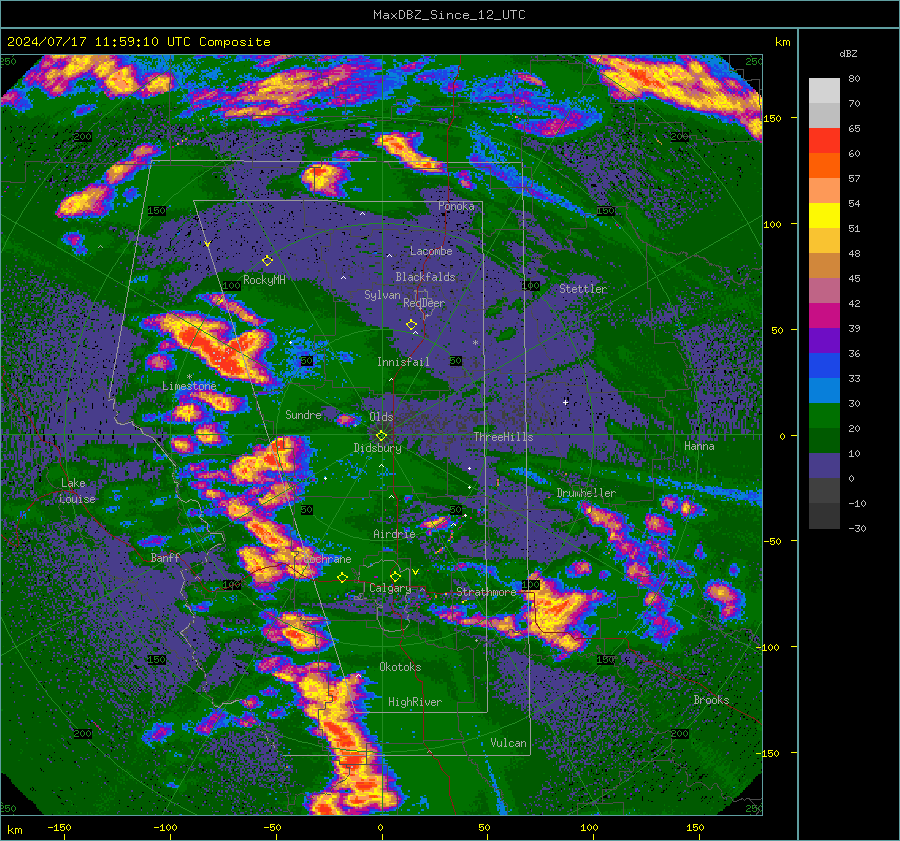Pick the dark orange swatch between 60 and 57

824,166
